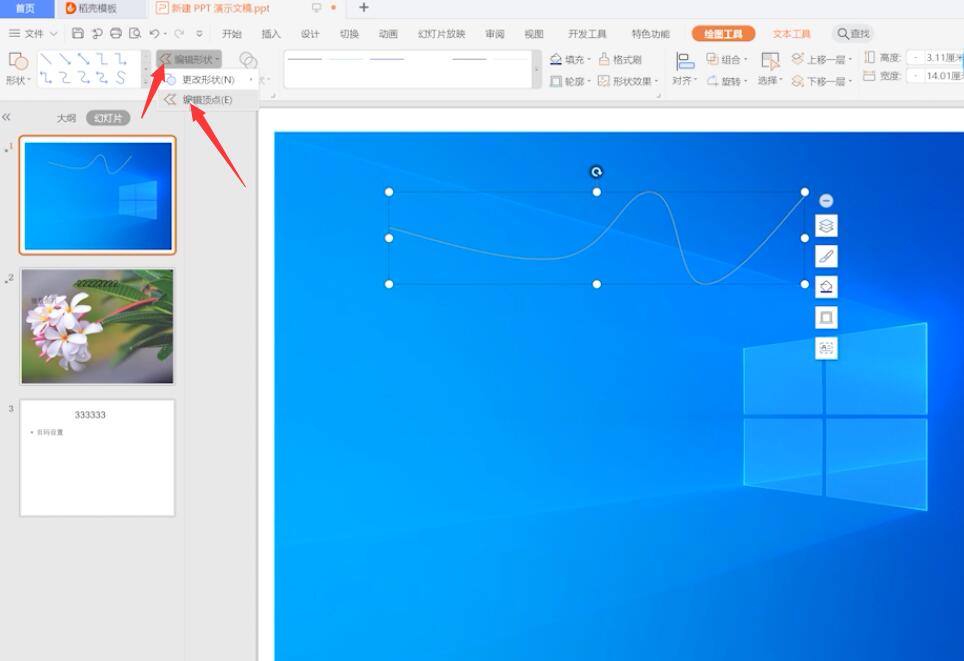Open the 审阅 ribbon tab
Viewport: 964px width, 661px height.
(x=495, y=34)
